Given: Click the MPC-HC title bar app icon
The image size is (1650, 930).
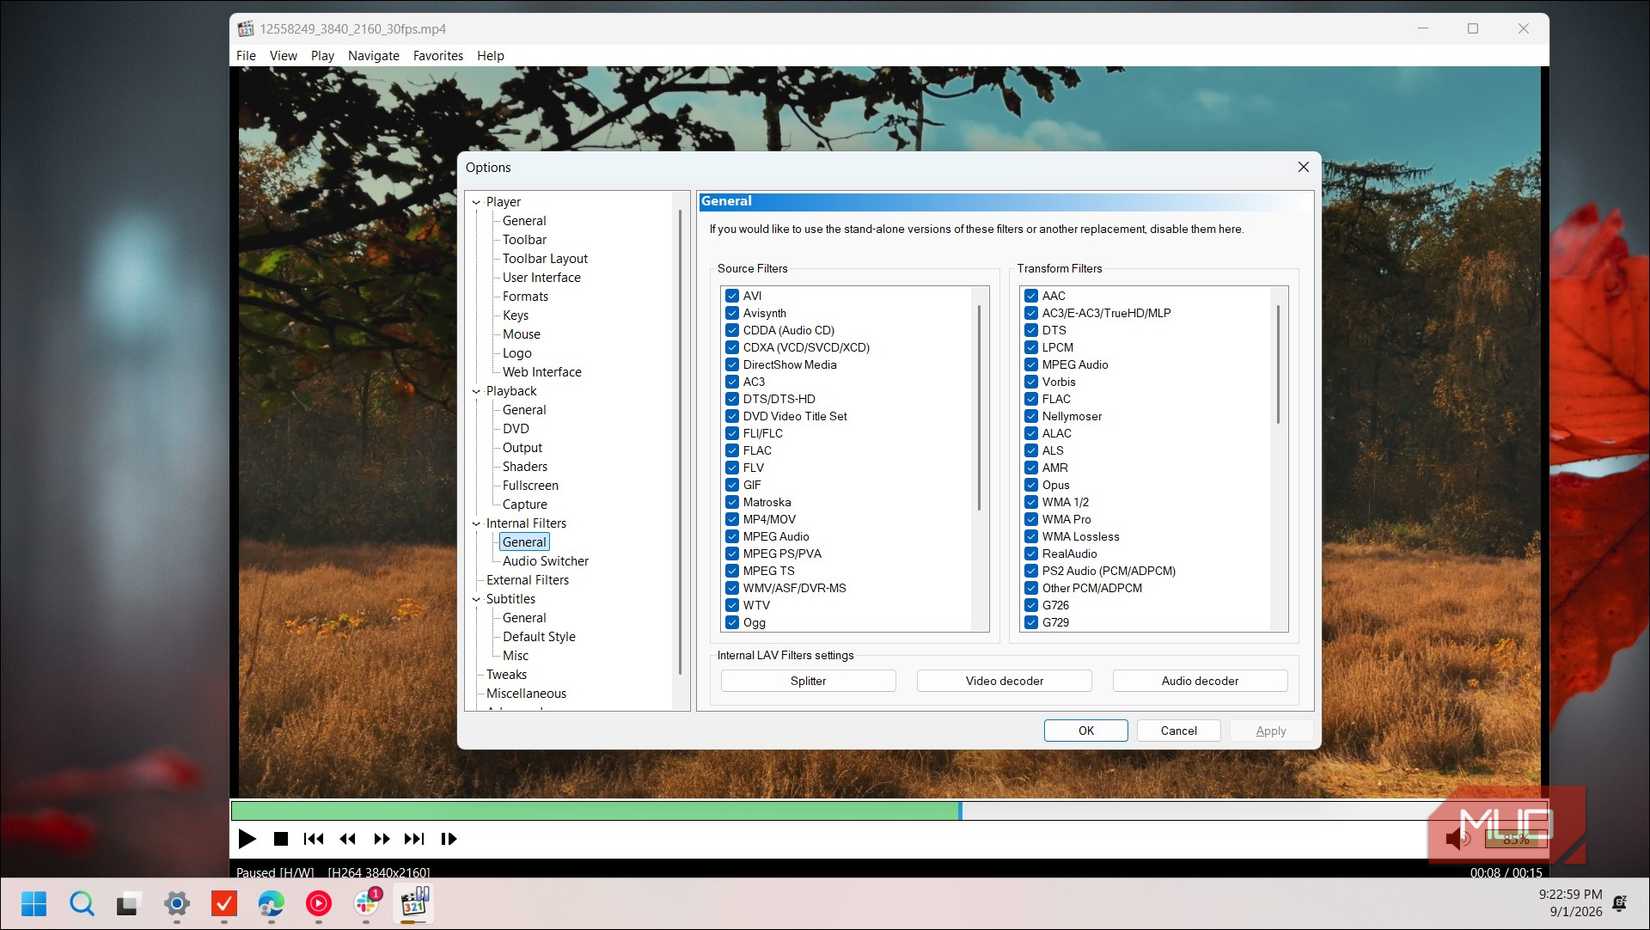Looking at the screenshot, I should tap(245, 29).
